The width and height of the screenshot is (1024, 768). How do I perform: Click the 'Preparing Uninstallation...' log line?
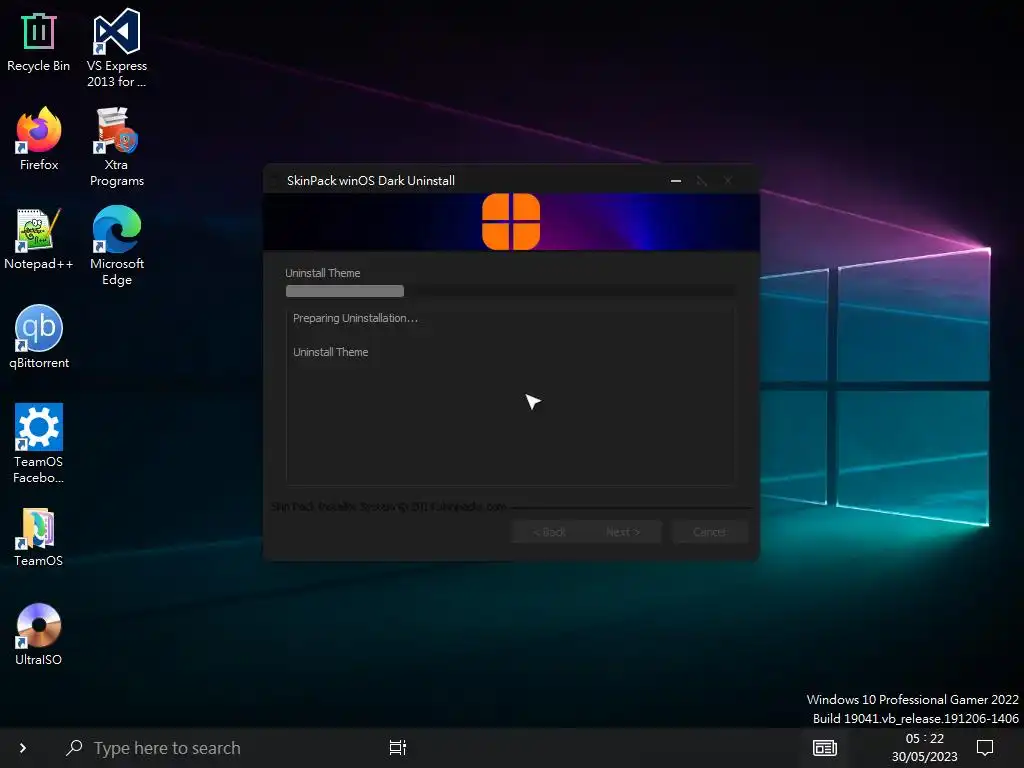point(355,318)
